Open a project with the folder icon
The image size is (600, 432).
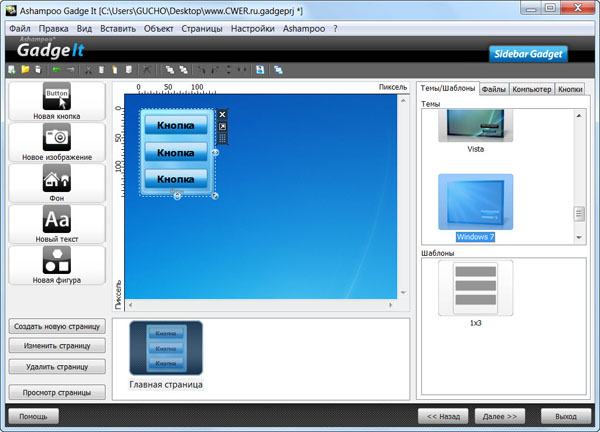[25, 70]
